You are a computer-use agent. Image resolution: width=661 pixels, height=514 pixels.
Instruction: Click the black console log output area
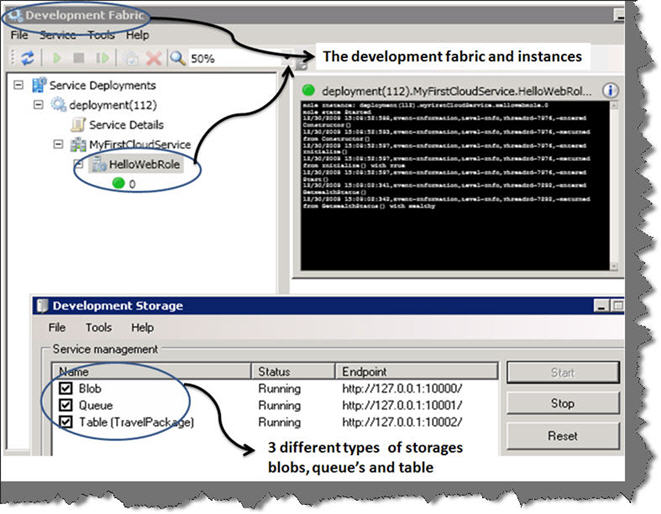(455, 186)
